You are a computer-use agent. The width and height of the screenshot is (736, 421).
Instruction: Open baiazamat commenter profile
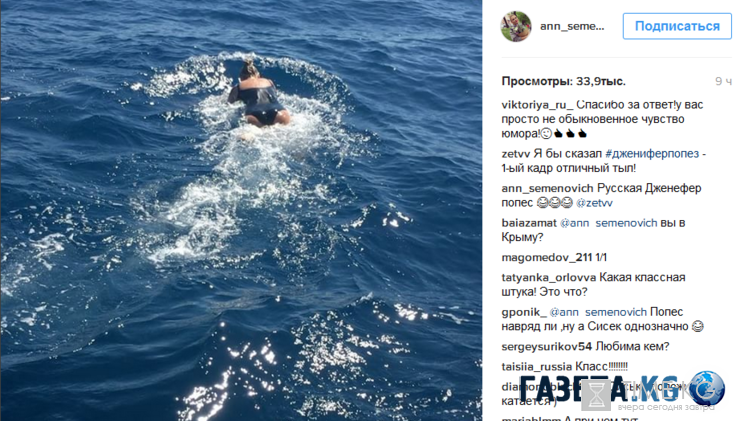(529, 223)
